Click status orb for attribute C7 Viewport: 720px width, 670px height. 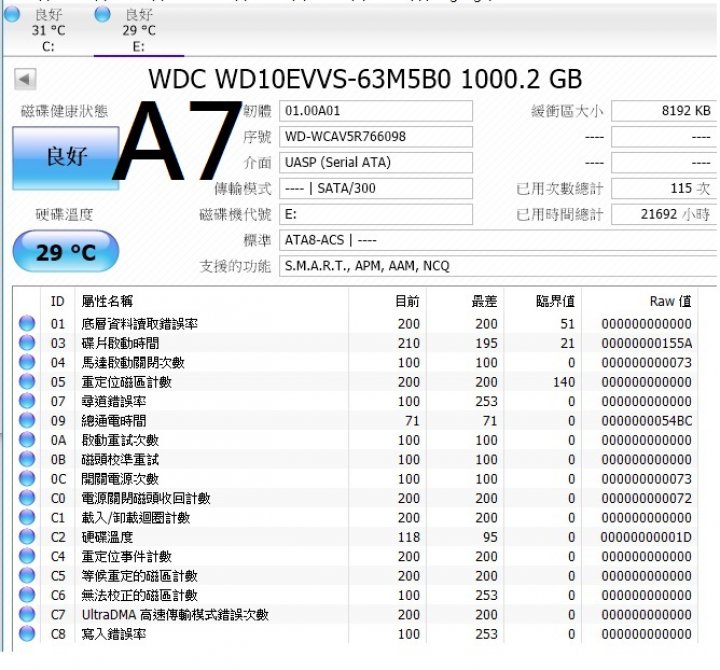[x=27, y=614]
